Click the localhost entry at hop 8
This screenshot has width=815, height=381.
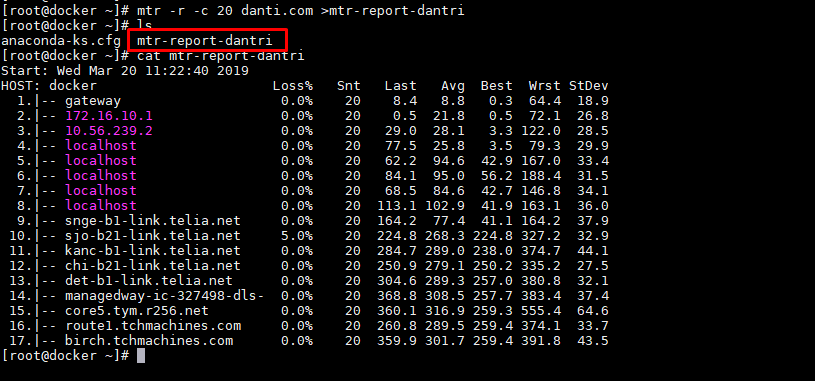coord(101,205)
